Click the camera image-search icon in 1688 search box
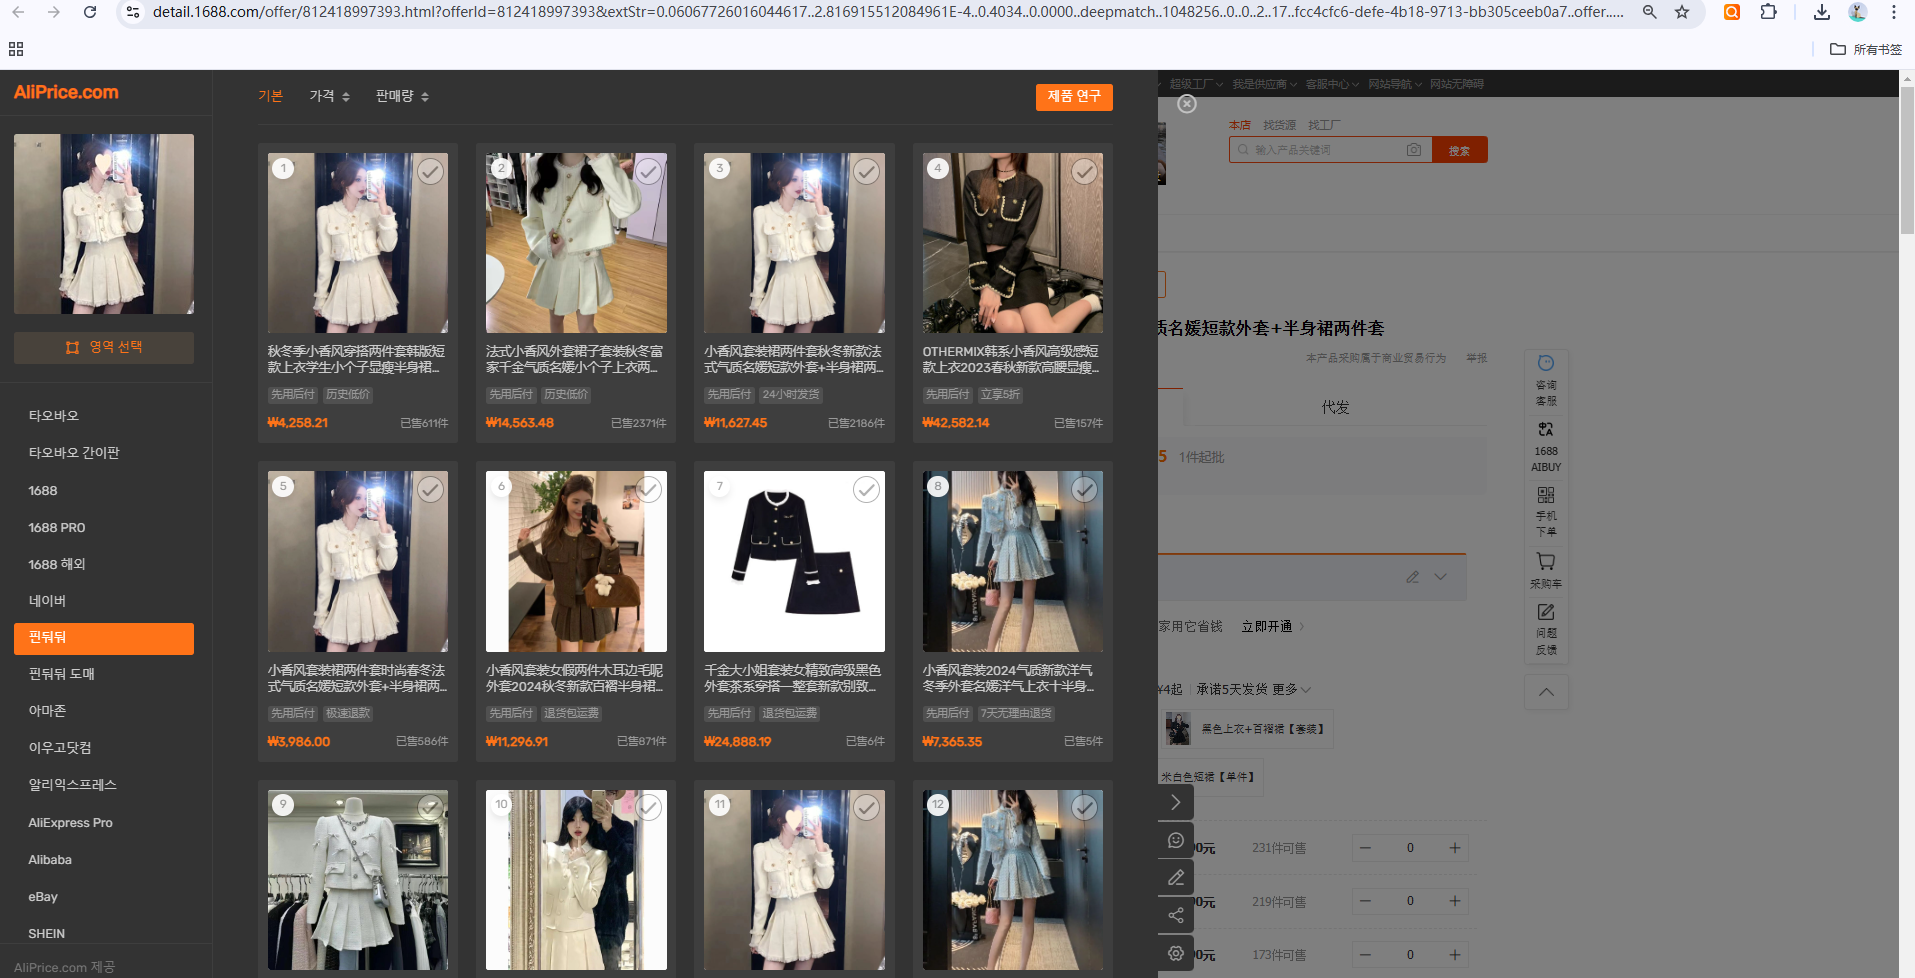Image resolution: width=1915 pixels, height=978 pixels. point(1413,150)
